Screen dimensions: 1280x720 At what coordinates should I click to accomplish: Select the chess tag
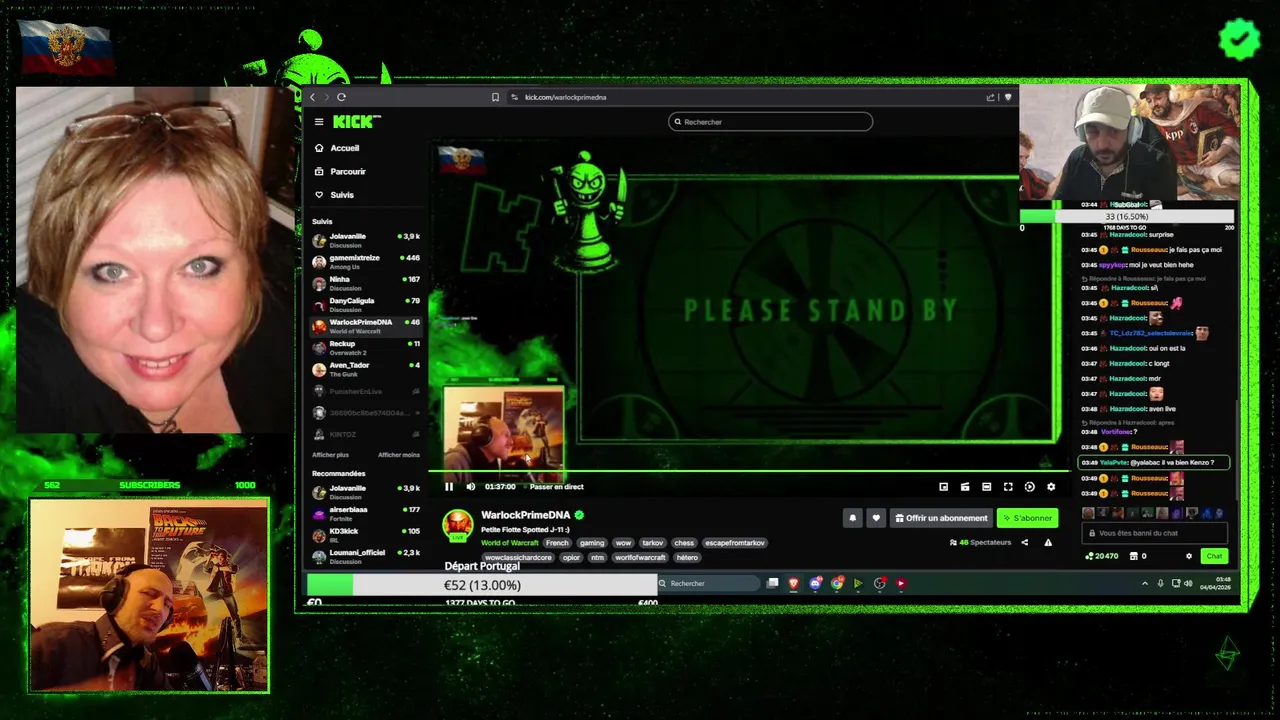point(684,543)
